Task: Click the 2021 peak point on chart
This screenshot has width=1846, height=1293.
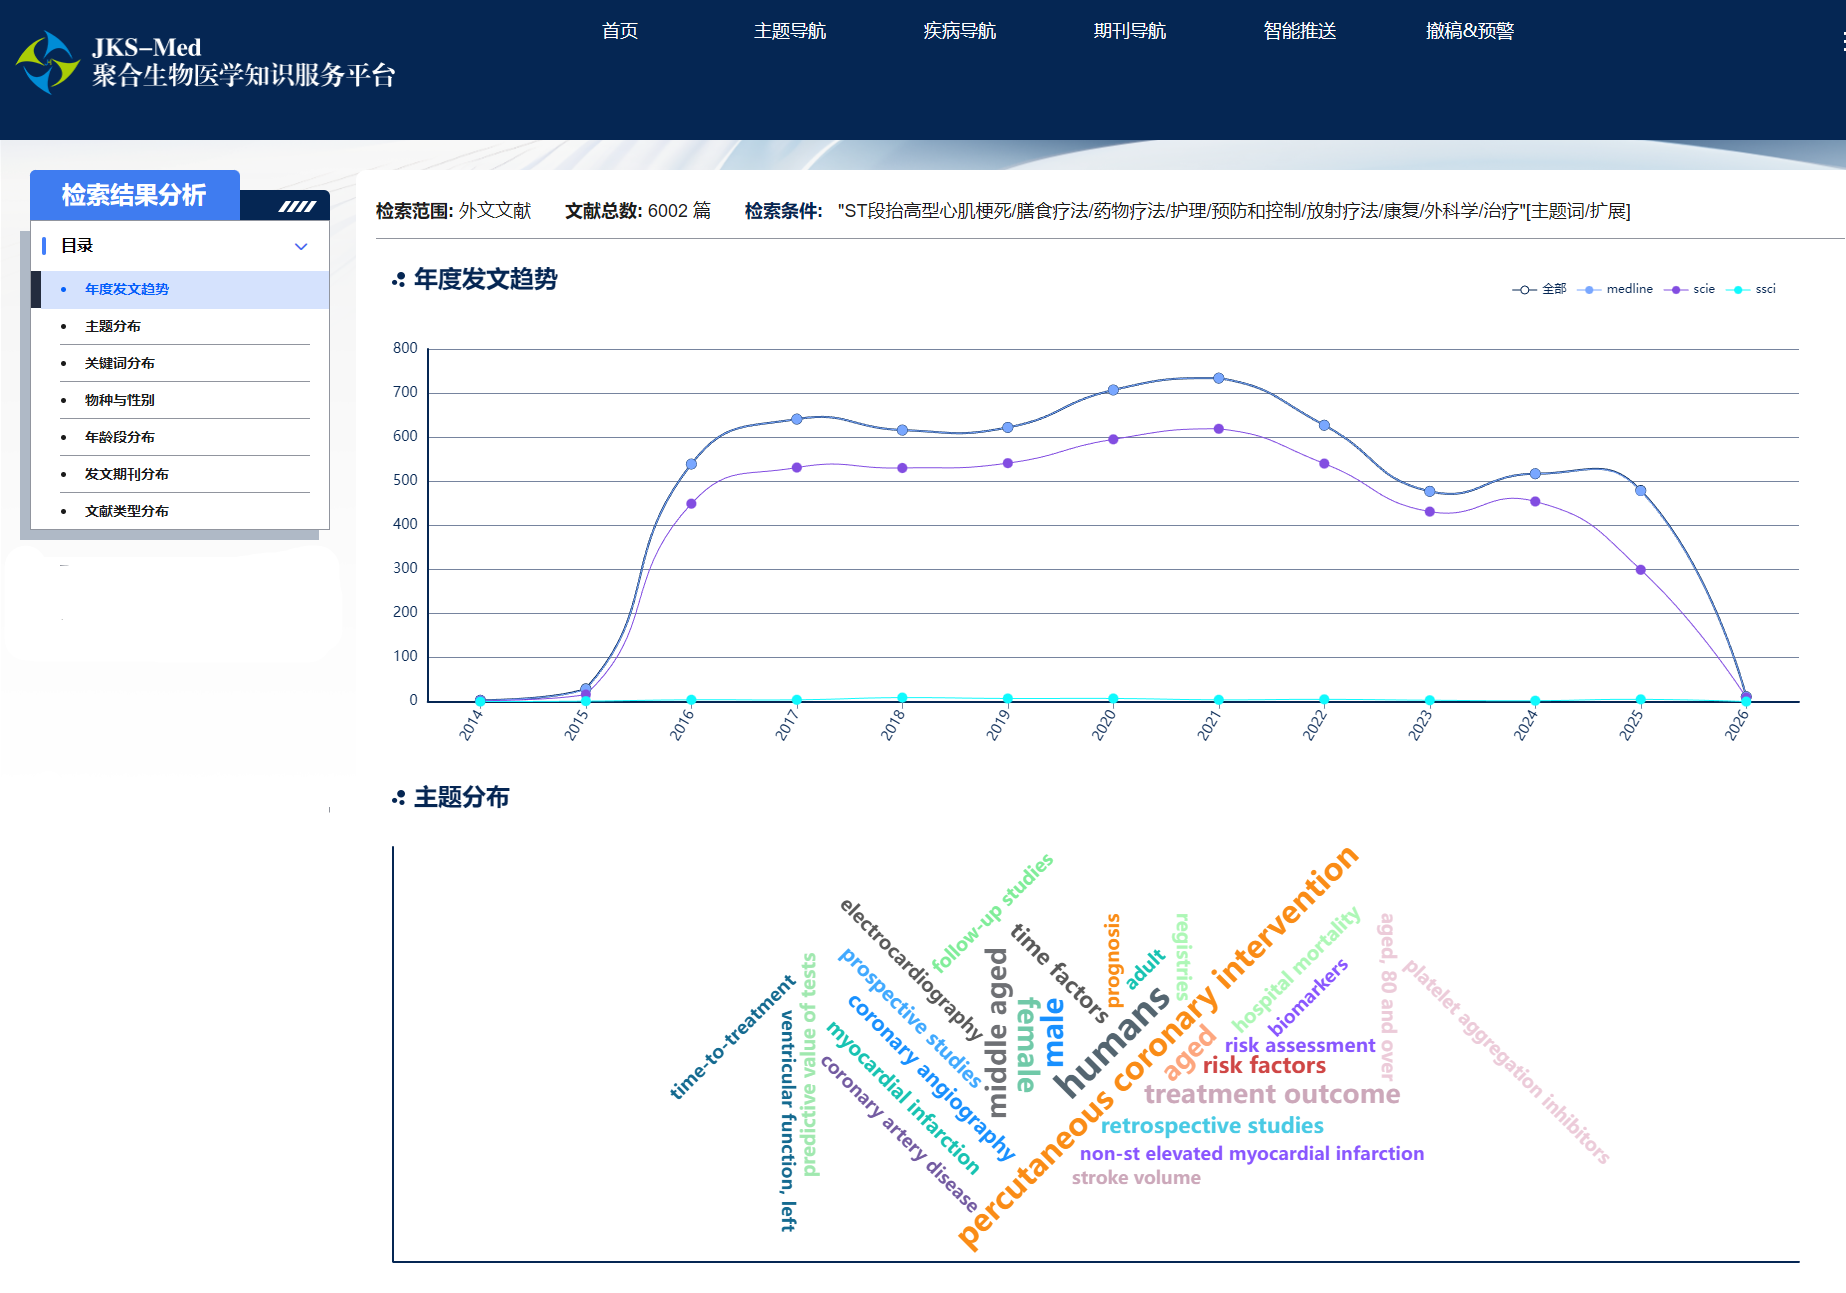Action: click(x=1218, y=378)
